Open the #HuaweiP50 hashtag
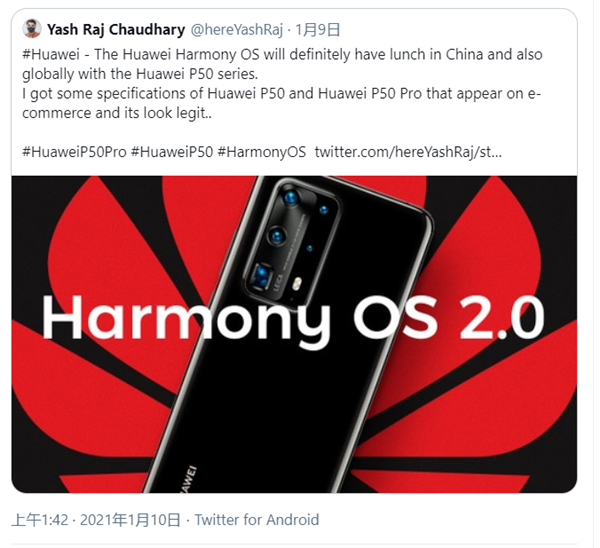Image resolution: width=600 pixels, height=548 pixels. pyautogui.click(x=171, y=152)
